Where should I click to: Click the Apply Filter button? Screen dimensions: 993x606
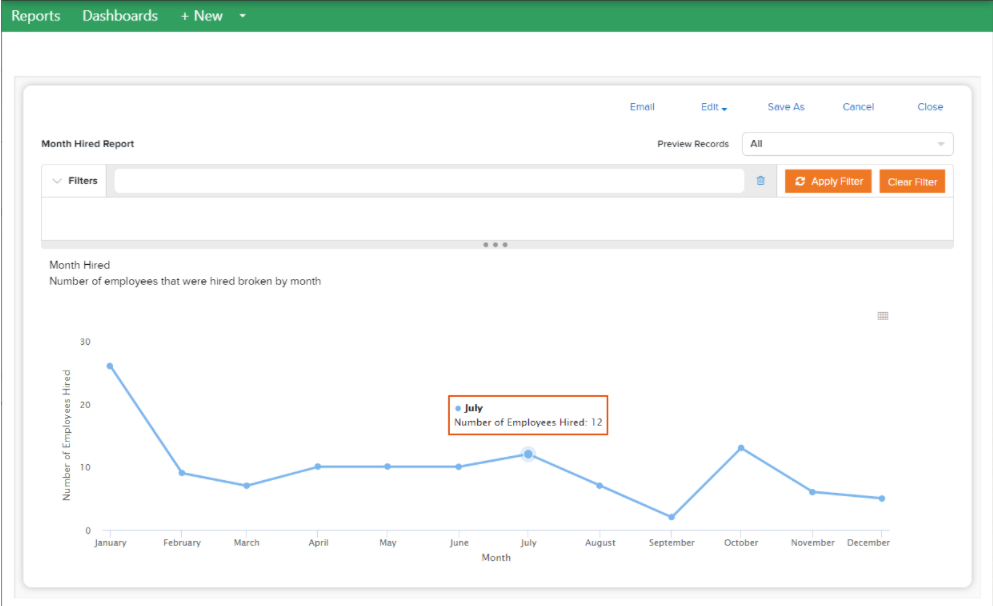tap(828, 181)
